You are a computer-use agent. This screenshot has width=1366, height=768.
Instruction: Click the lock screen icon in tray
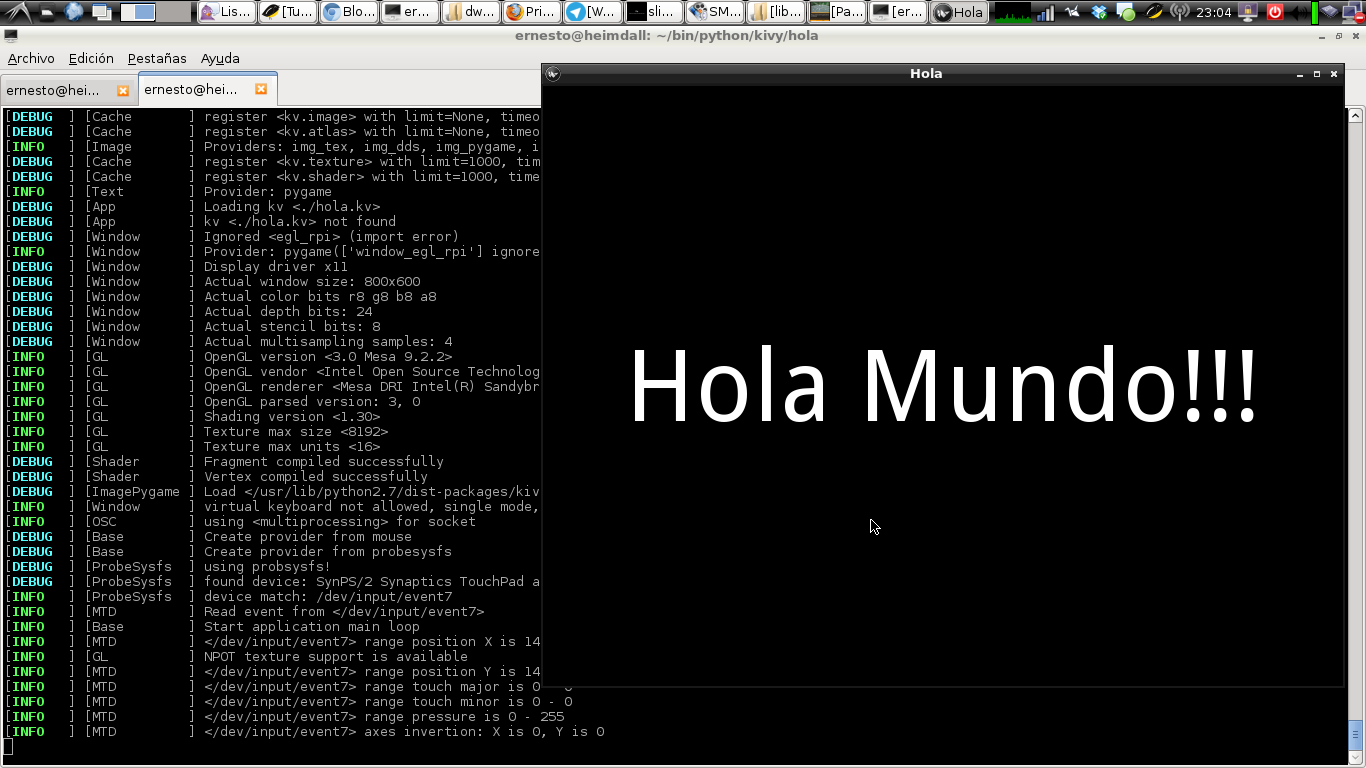click(1248, 12)
